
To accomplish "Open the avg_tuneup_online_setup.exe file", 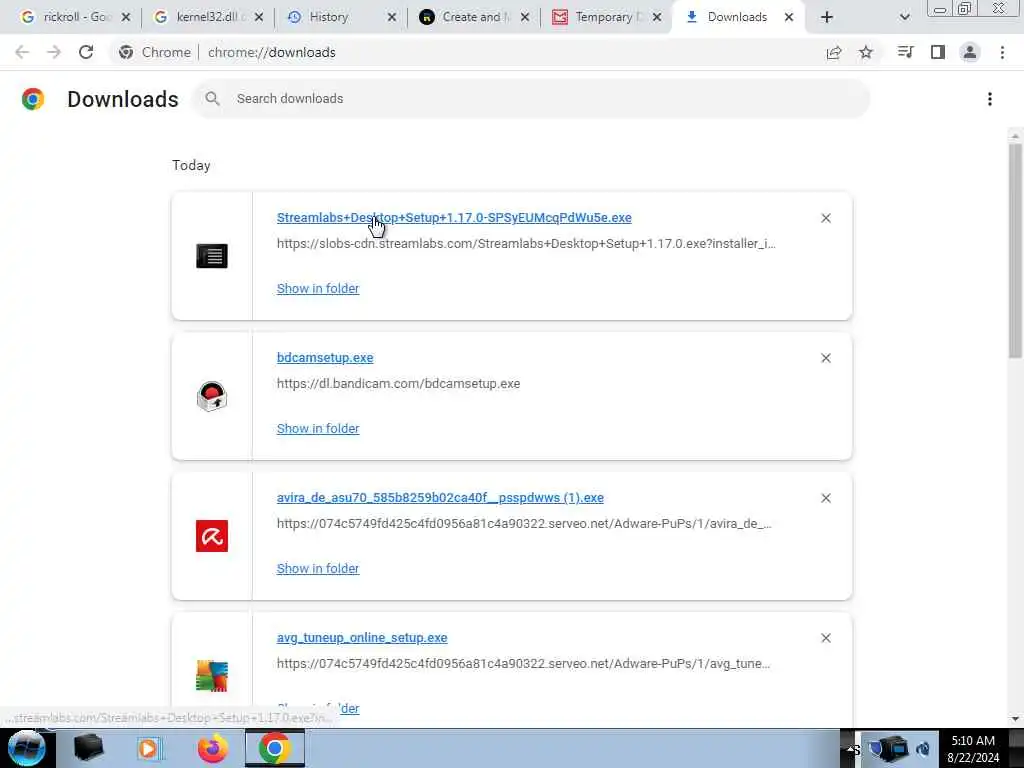I will point(362,638).
